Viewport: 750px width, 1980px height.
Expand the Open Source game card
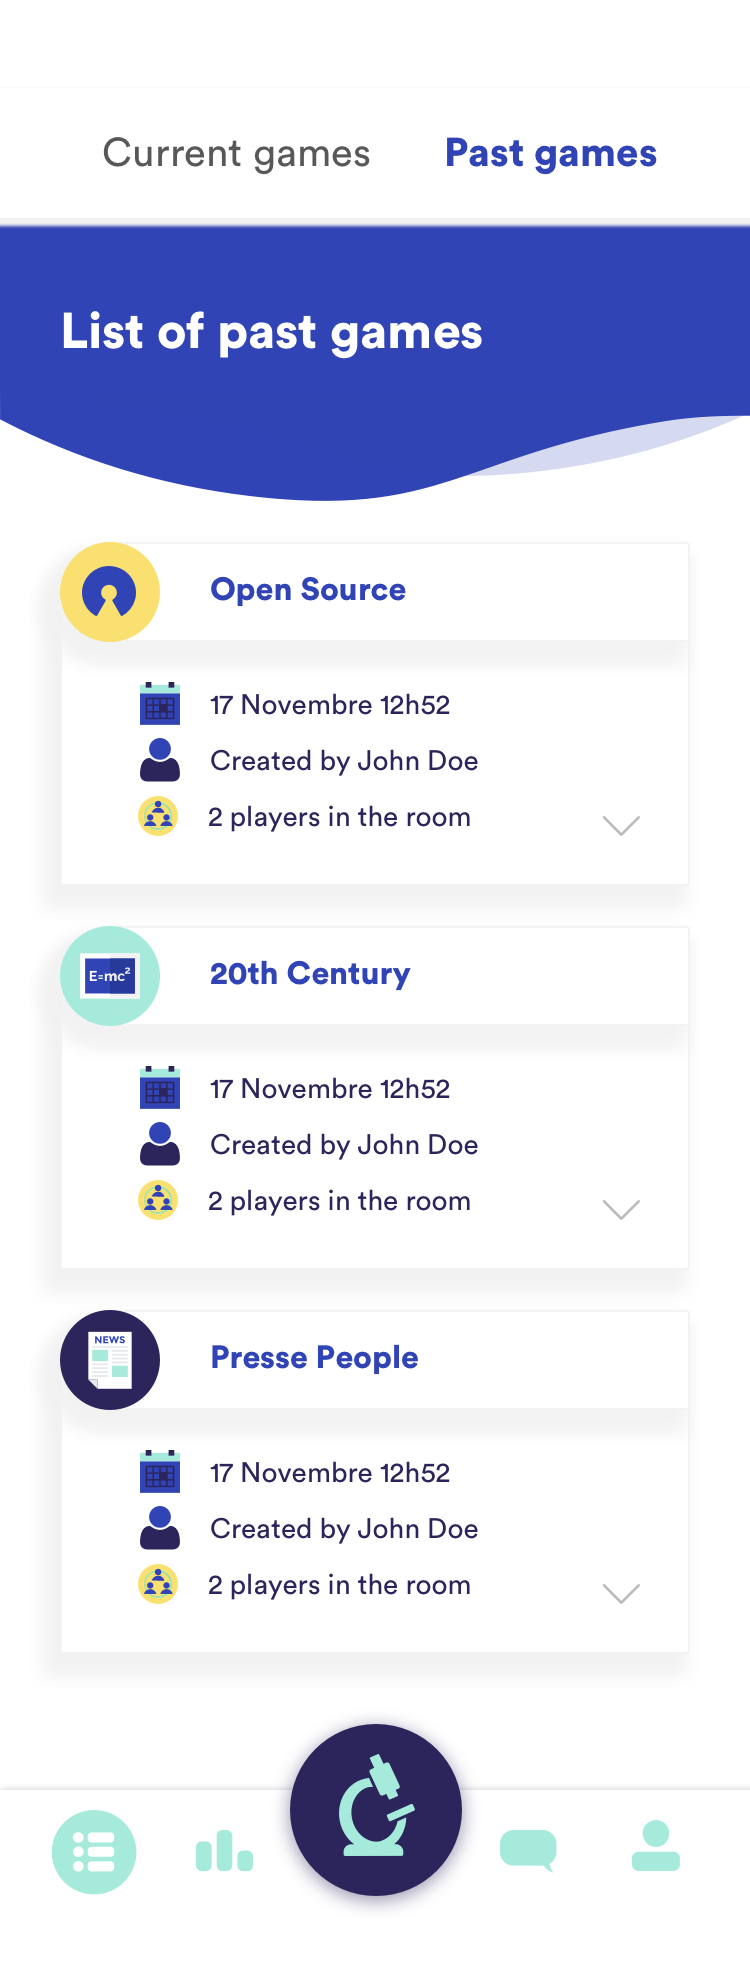tap(621, 825)
